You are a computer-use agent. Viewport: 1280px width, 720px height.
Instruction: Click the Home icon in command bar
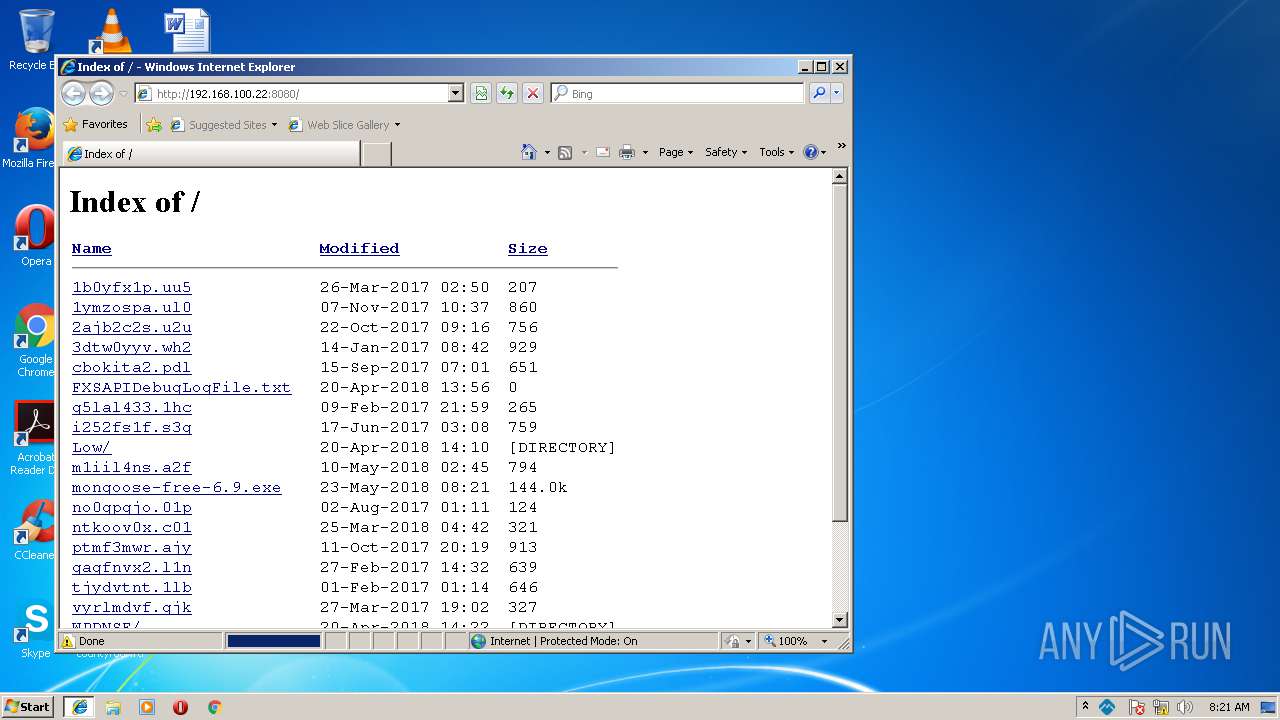tap(529, 152)
